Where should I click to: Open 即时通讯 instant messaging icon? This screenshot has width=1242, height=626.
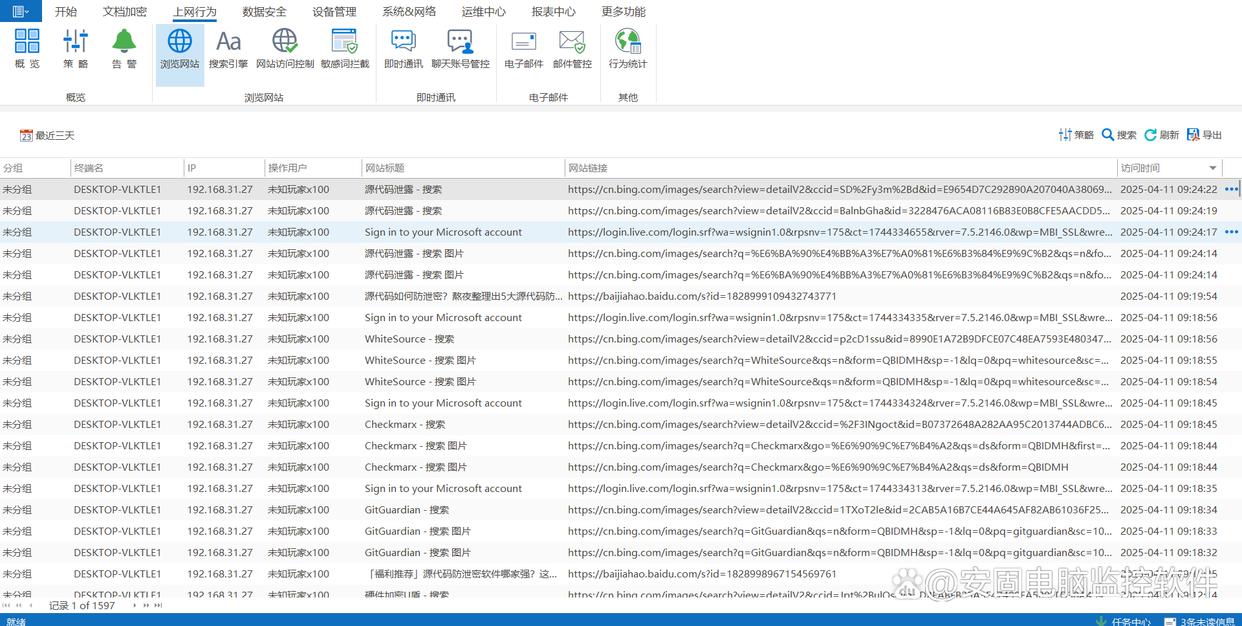point(403,48)
